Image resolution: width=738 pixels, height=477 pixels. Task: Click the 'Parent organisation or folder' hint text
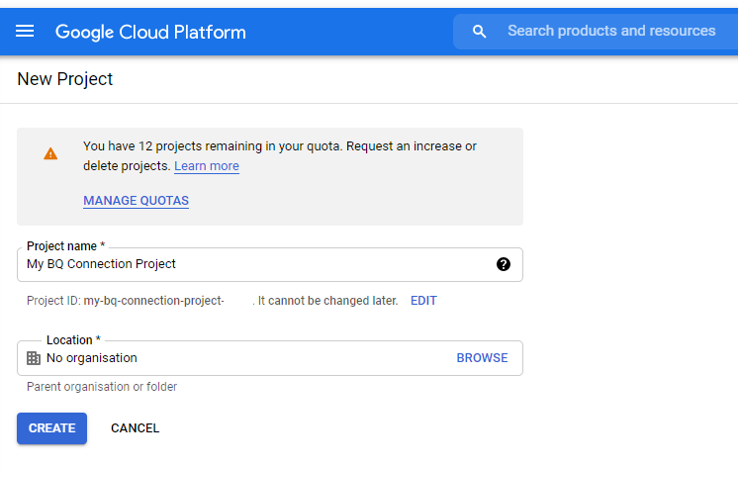(102, 387)
